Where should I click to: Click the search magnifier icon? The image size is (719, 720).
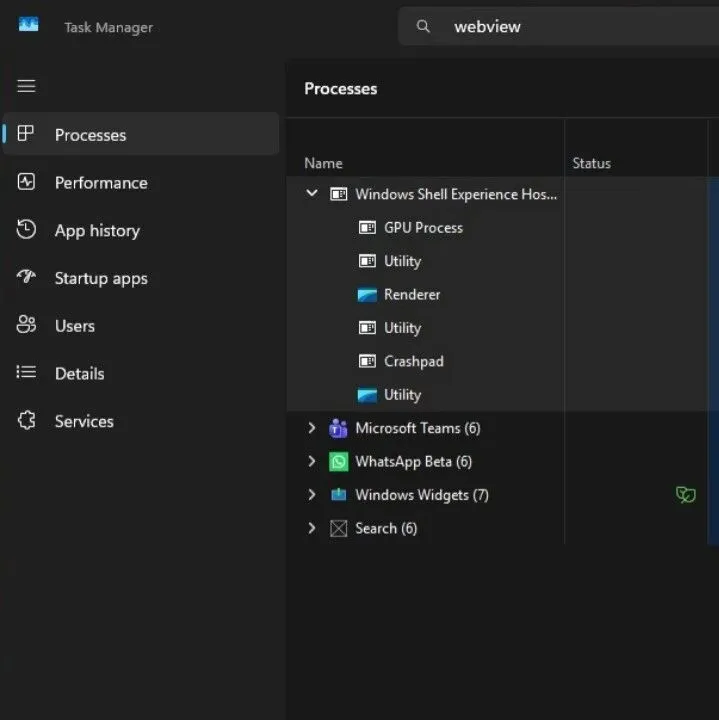click(423, 27)
